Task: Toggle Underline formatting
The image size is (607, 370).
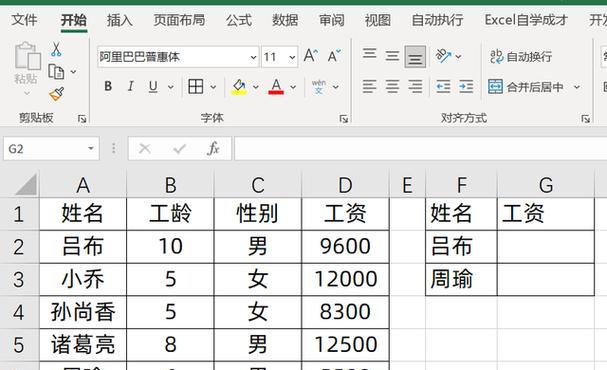Action: (x=153, y=87)
